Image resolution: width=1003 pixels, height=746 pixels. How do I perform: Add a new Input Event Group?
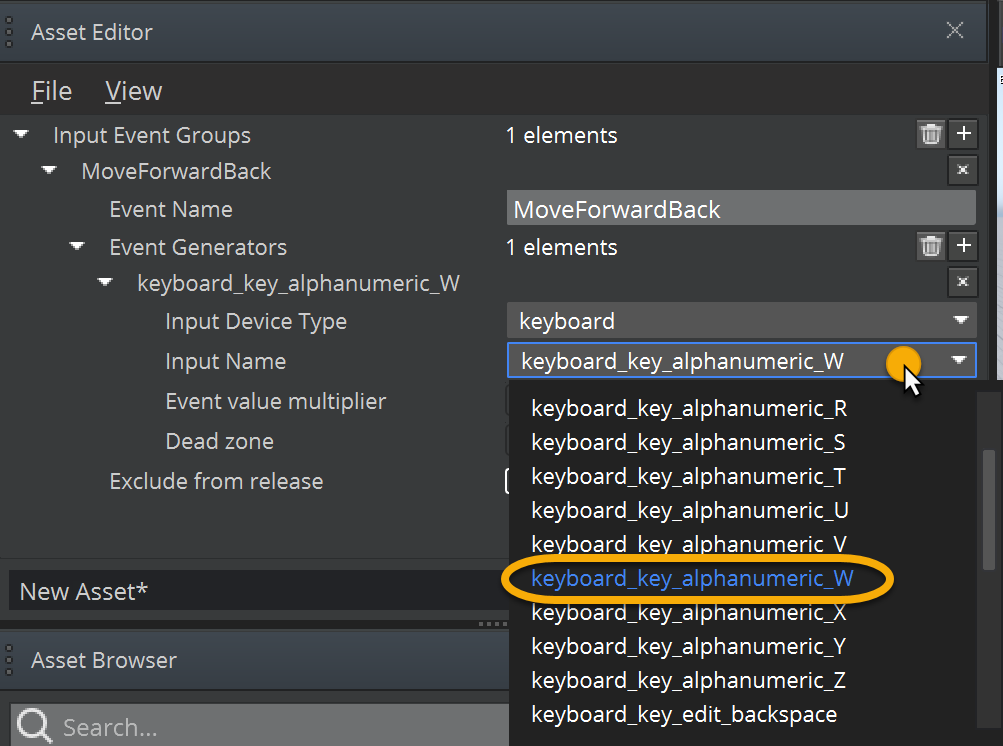[963, 134]
